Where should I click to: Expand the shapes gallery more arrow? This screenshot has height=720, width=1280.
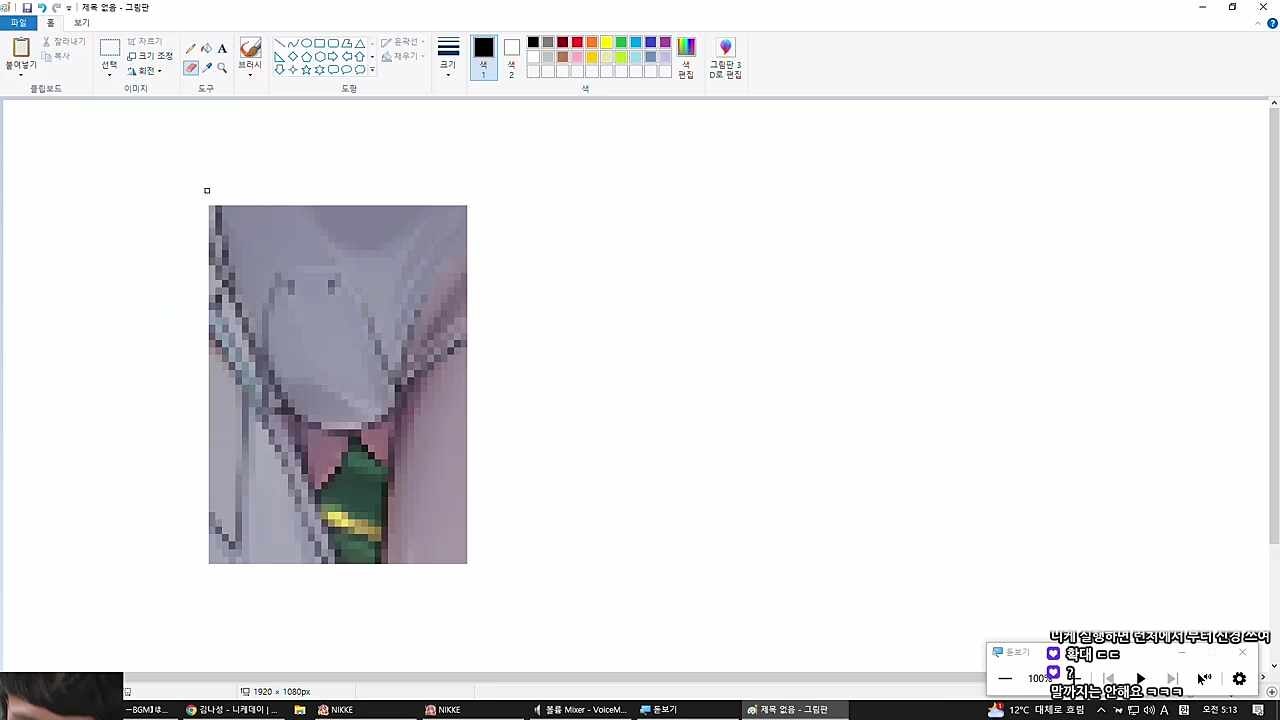(x=372, y=70)
